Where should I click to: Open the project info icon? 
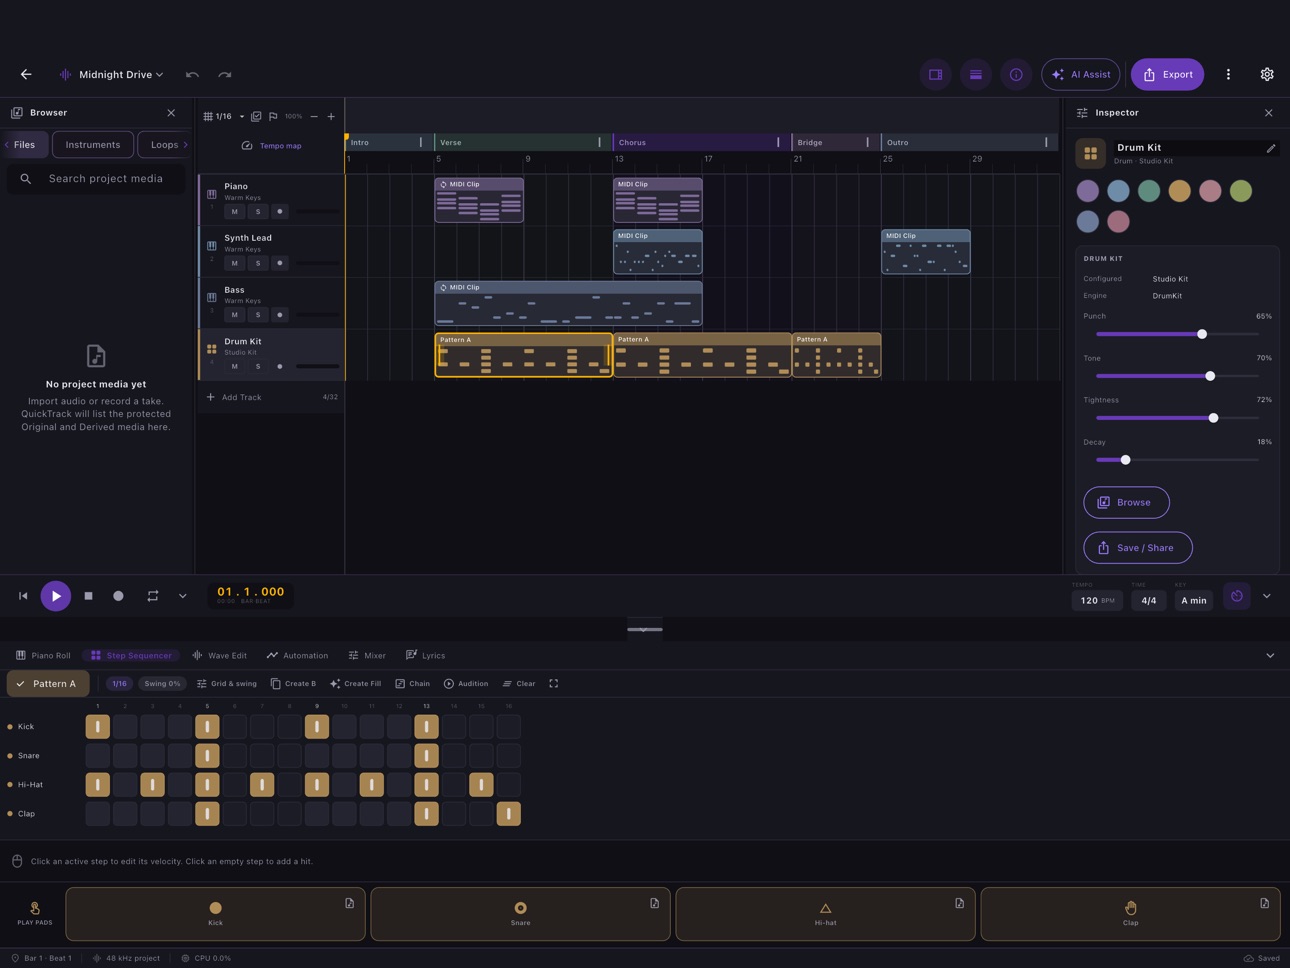tap(1016, 74)
